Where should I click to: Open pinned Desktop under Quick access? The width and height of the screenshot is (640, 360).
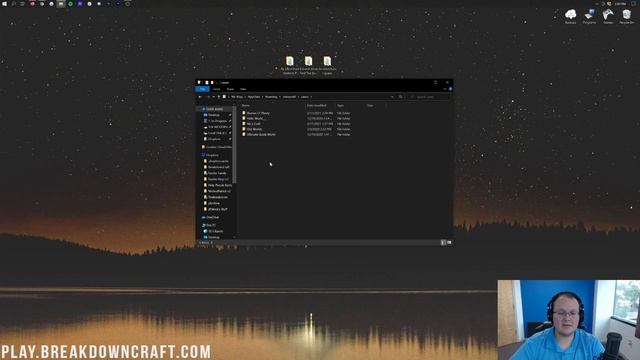tap(214, 115)
